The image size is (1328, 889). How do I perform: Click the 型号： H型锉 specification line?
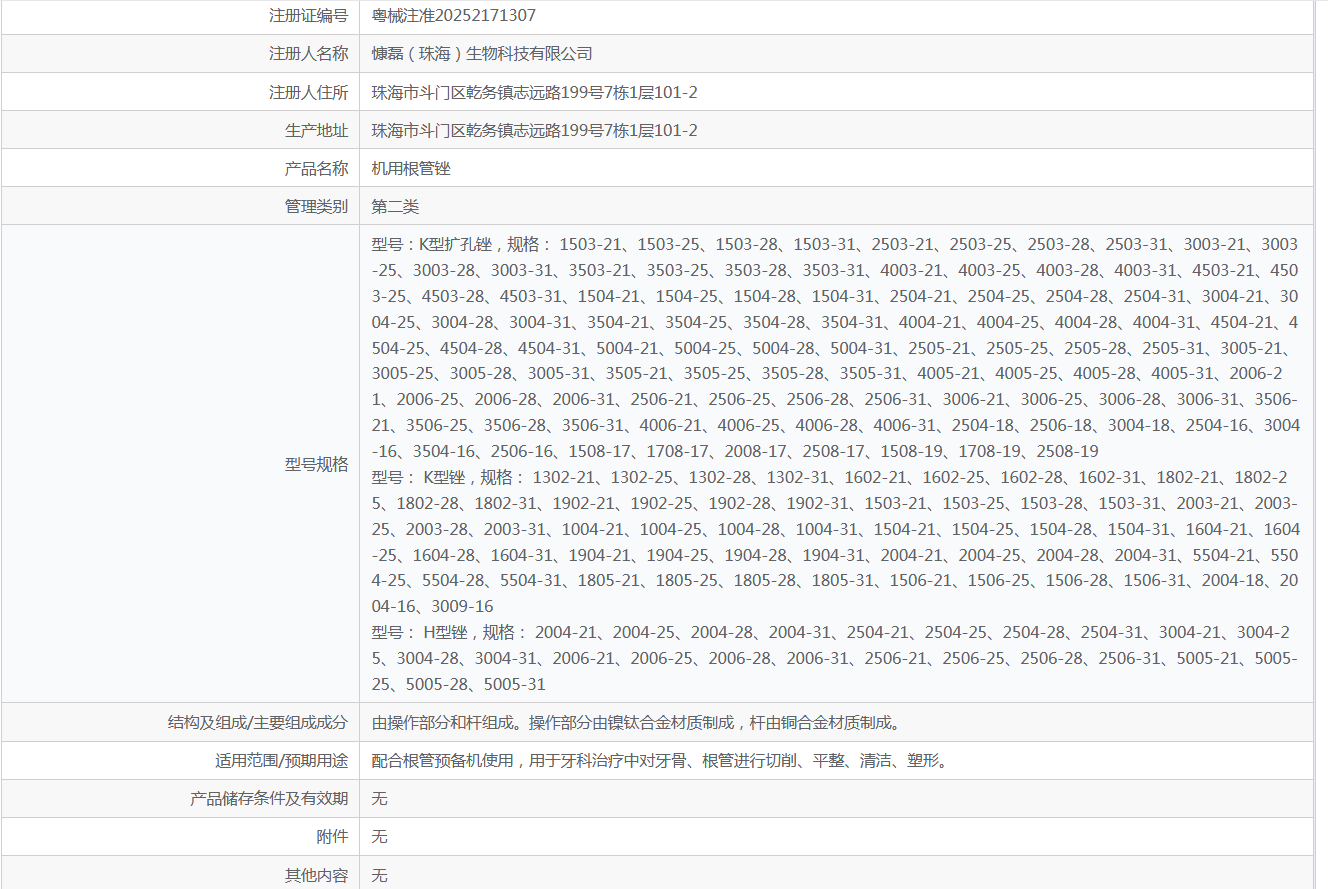pos(836,658)
